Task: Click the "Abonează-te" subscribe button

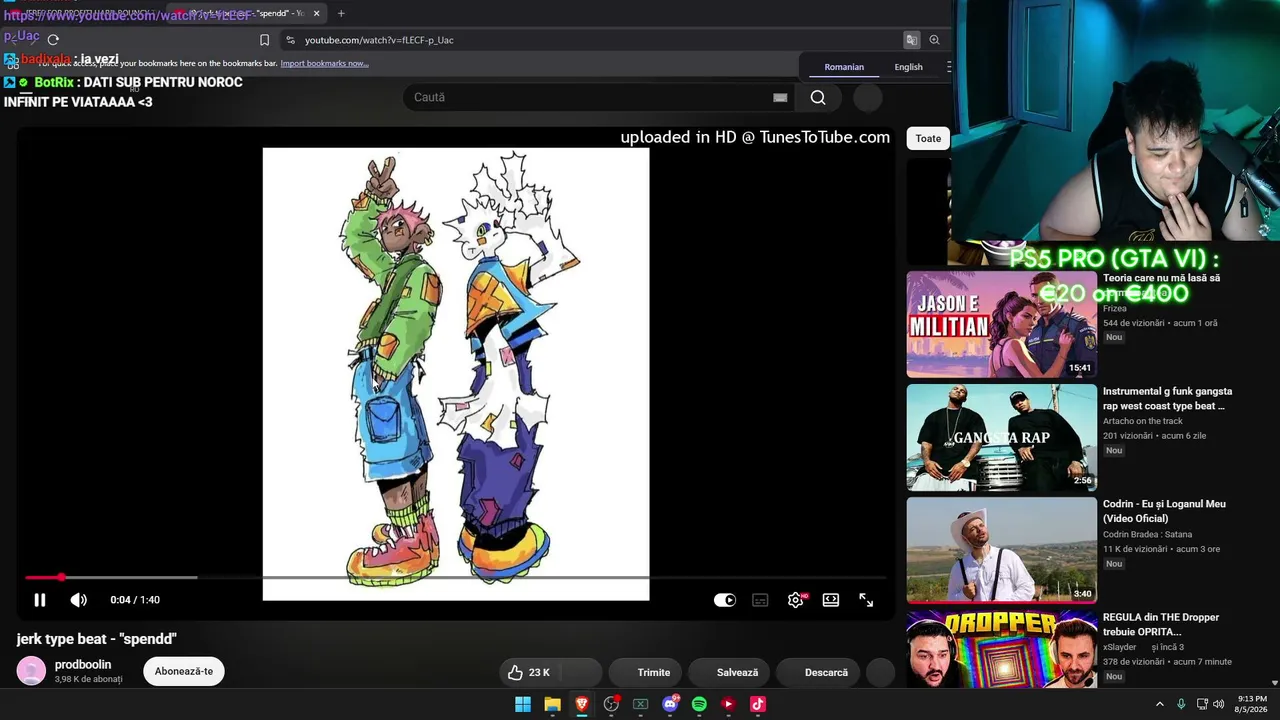Action: (184, 671)
